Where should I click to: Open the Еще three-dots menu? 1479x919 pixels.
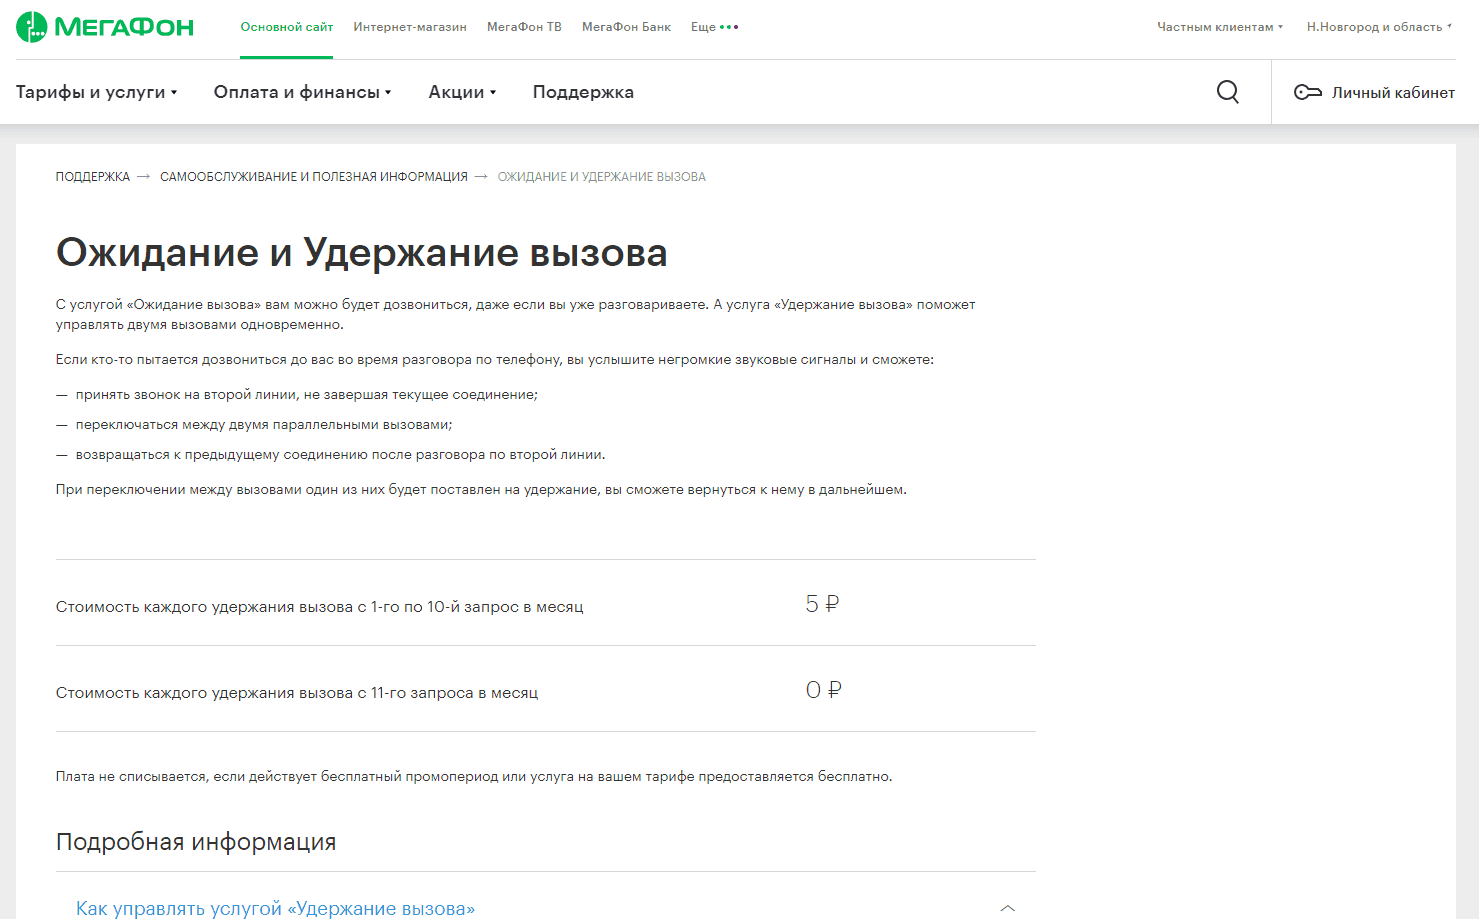[x=714, y=27]
